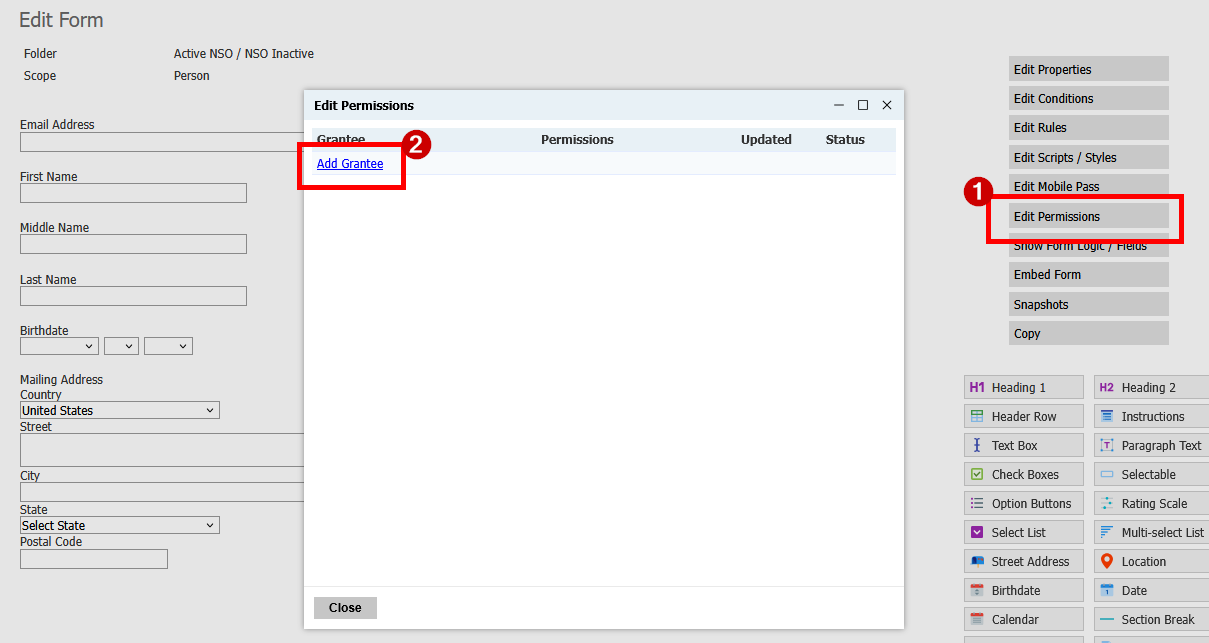This screenshot has width=1209, height=643.
Task: Open Edit Scripts / Styles
Action: coord(1088,157)
